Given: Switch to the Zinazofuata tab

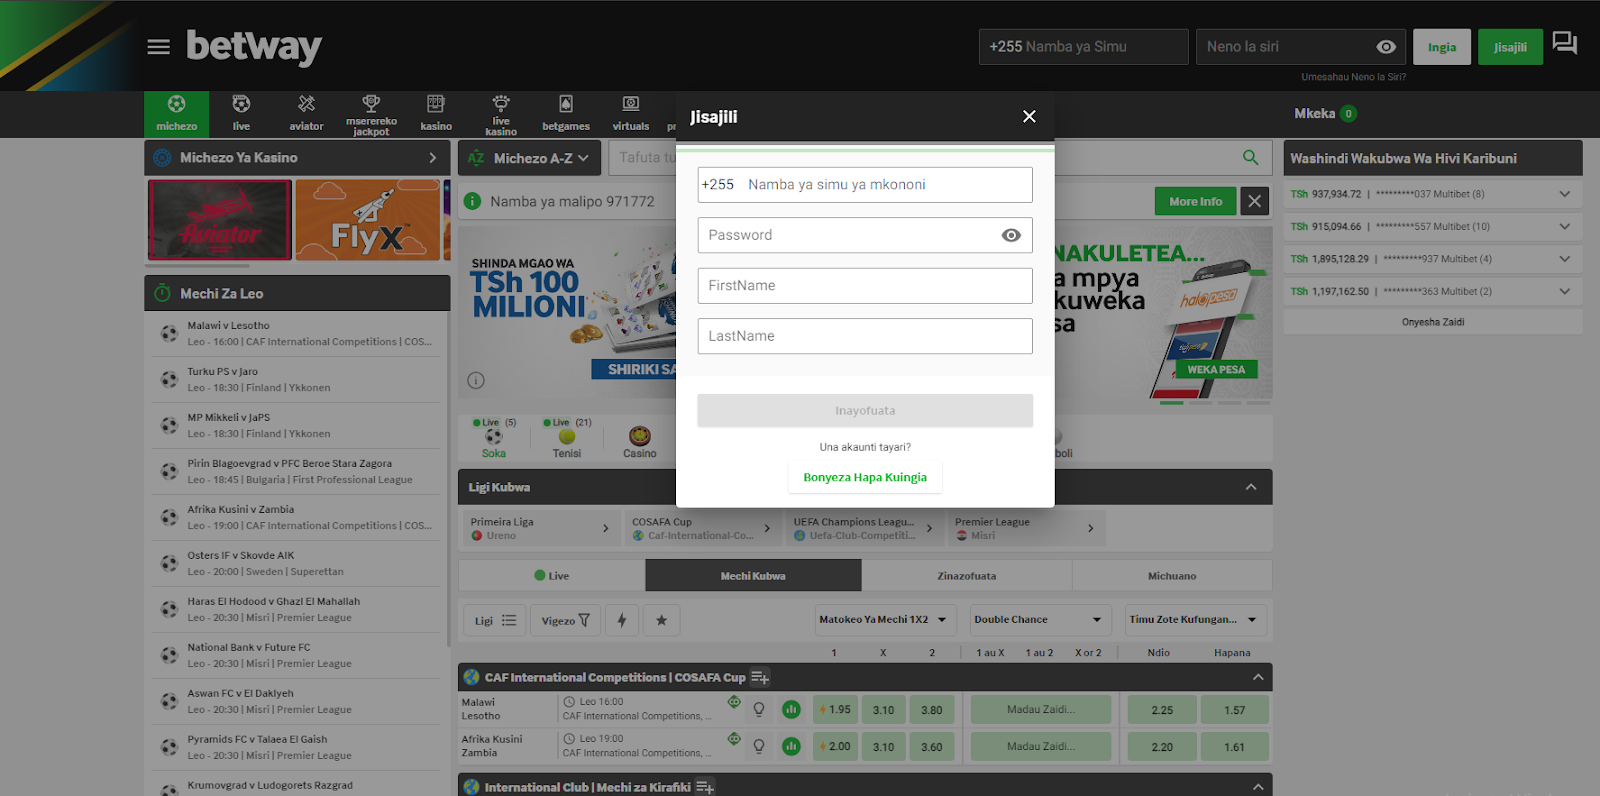Looking at the screenshot, I should click(x=966, y=576).
